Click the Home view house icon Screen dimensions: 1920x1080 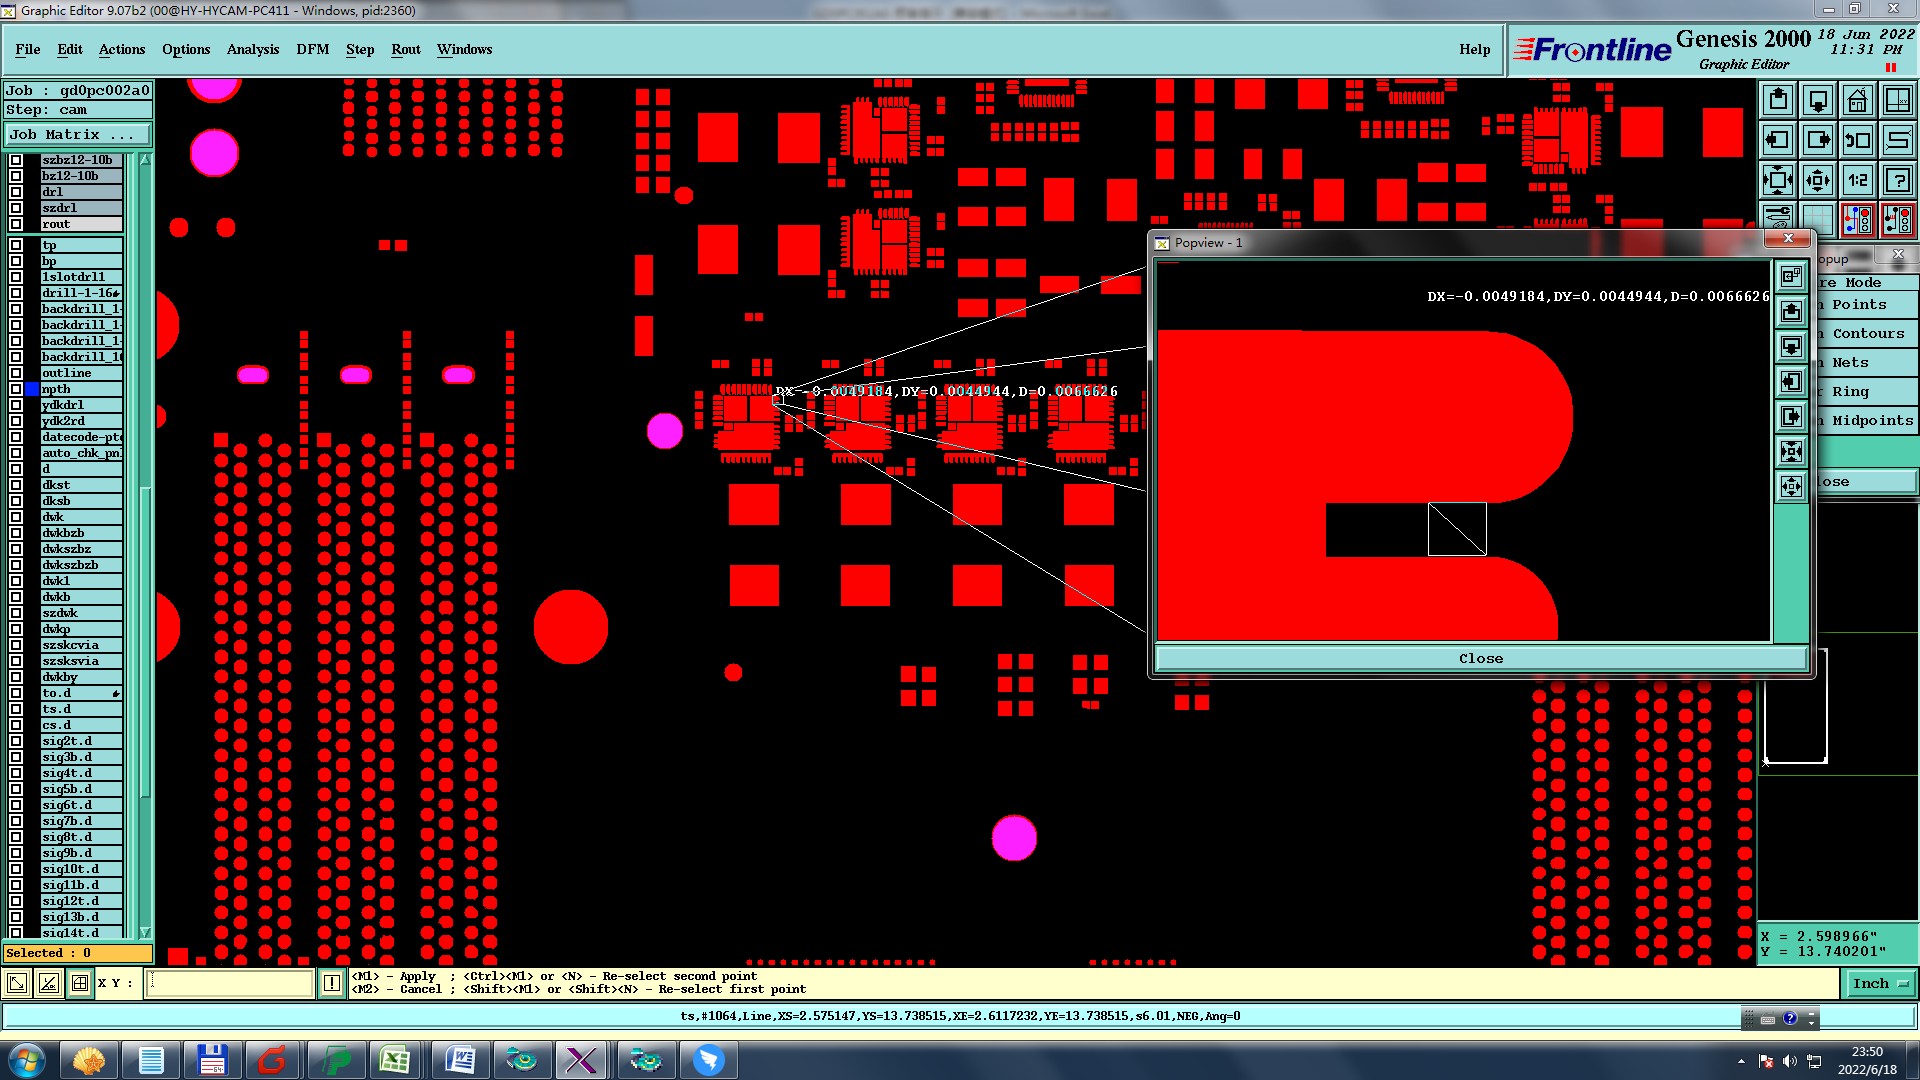click(x=1858, y=100)
